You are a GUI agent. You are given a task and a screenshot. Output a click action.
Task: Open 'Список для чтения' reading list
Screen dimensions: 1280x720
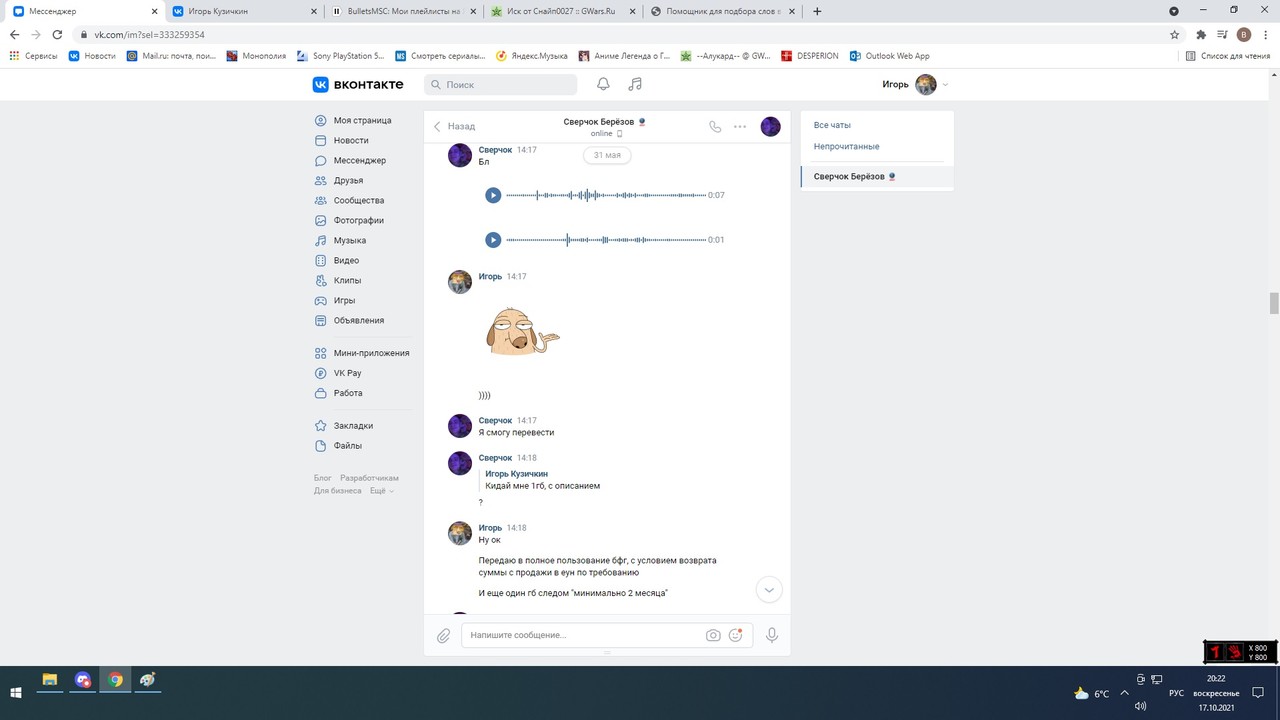point(1227,56)
